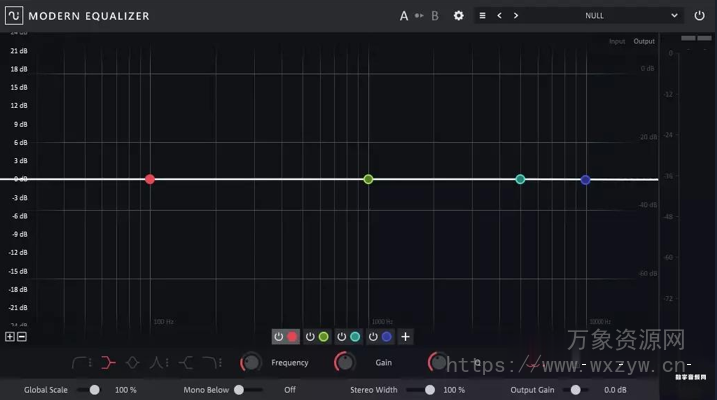Click the Stereo Width 100 % value
717x400 pixels.
(x=454, y=390)
